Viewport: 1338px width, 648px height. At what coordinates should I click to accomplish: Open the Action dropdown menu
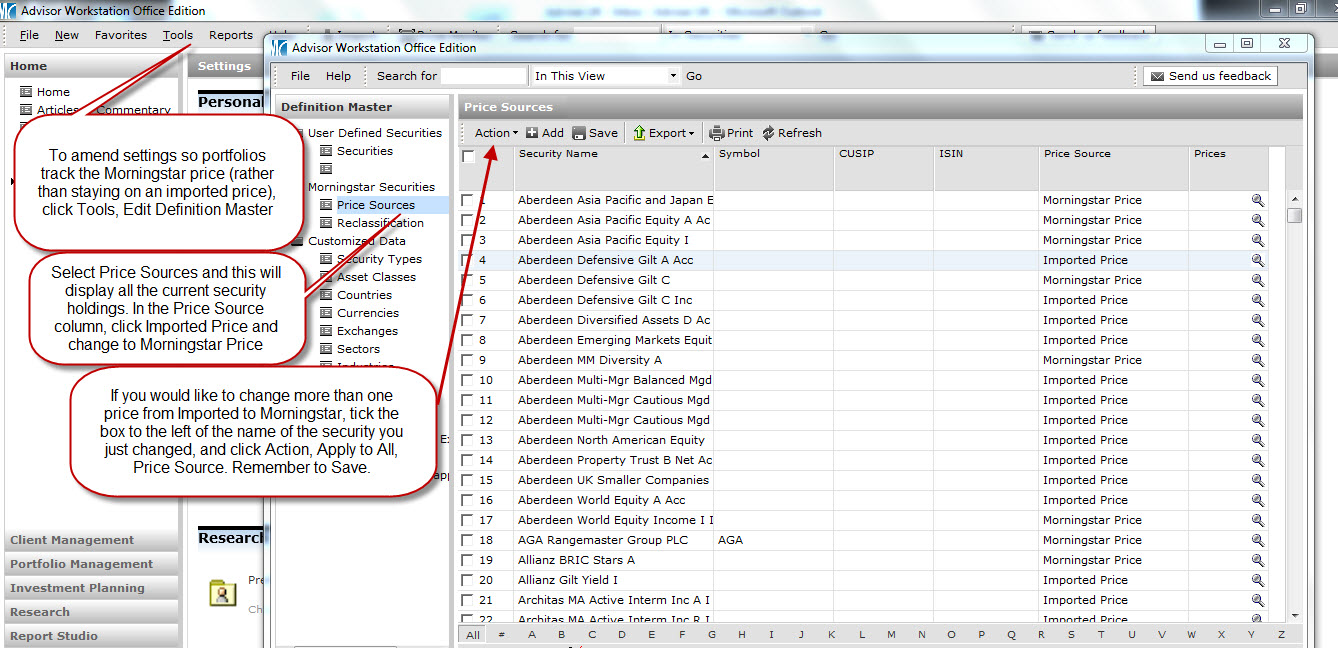point(496,133)
